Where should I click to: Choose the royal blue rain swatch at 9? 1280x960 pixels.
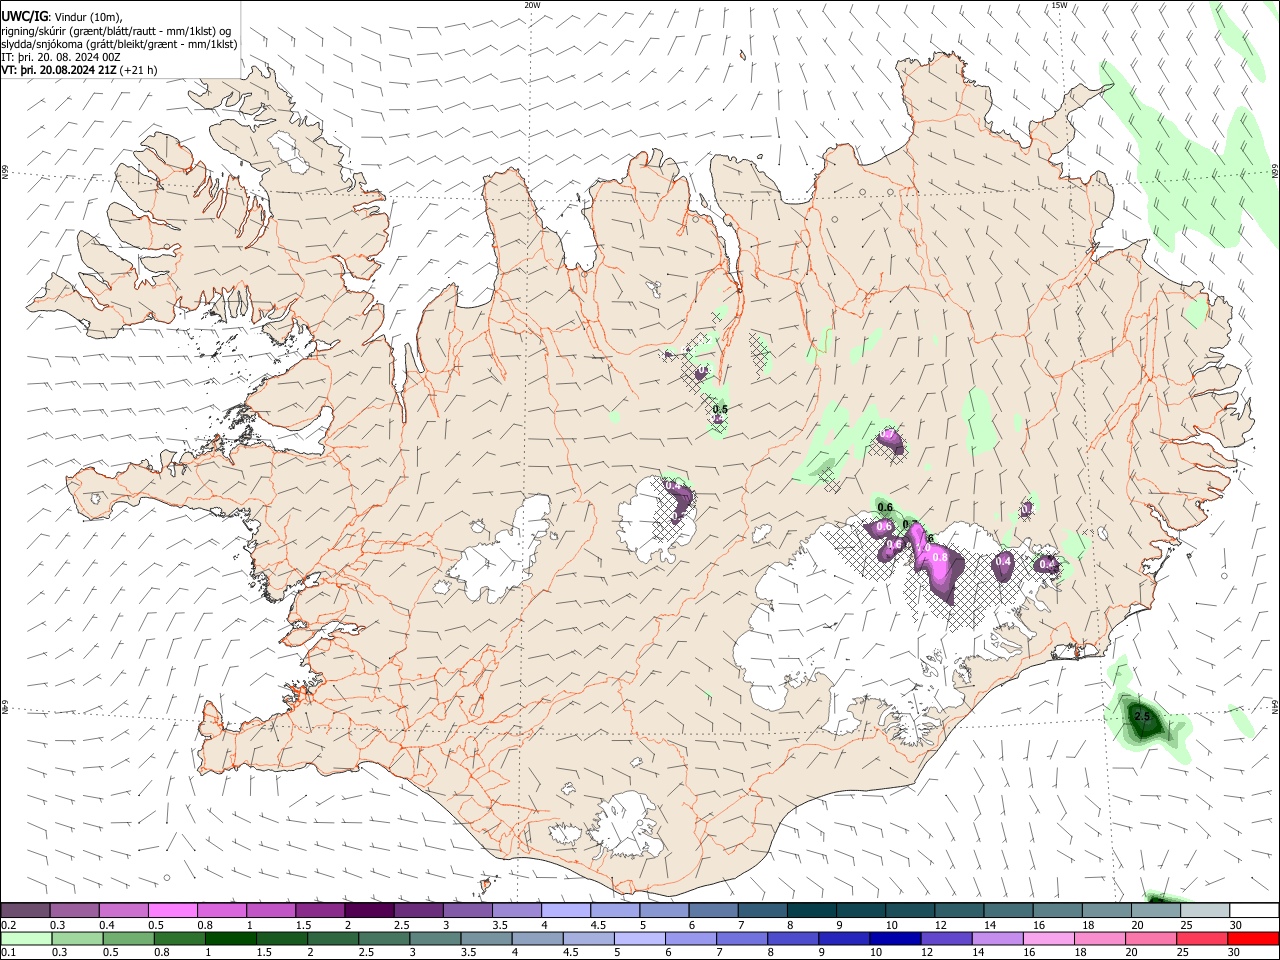843,939
